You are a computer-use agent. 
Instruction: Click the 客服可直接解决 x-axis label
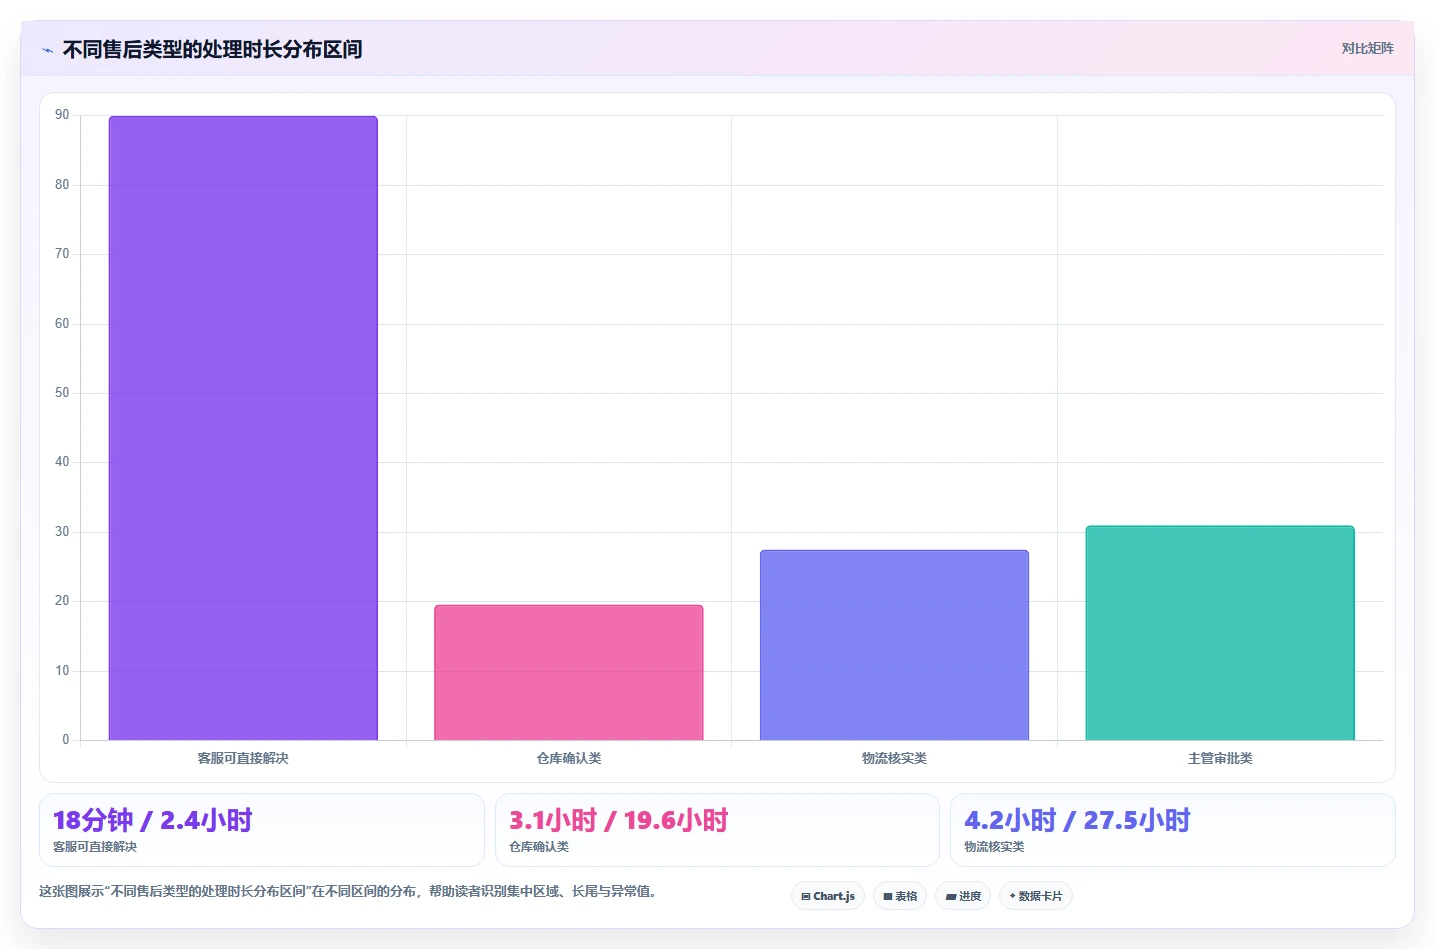(243, 758)
